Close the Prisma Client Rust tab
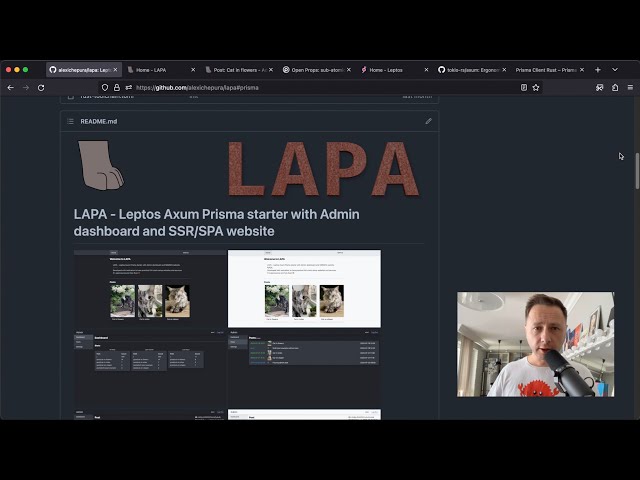 [582, 70]
